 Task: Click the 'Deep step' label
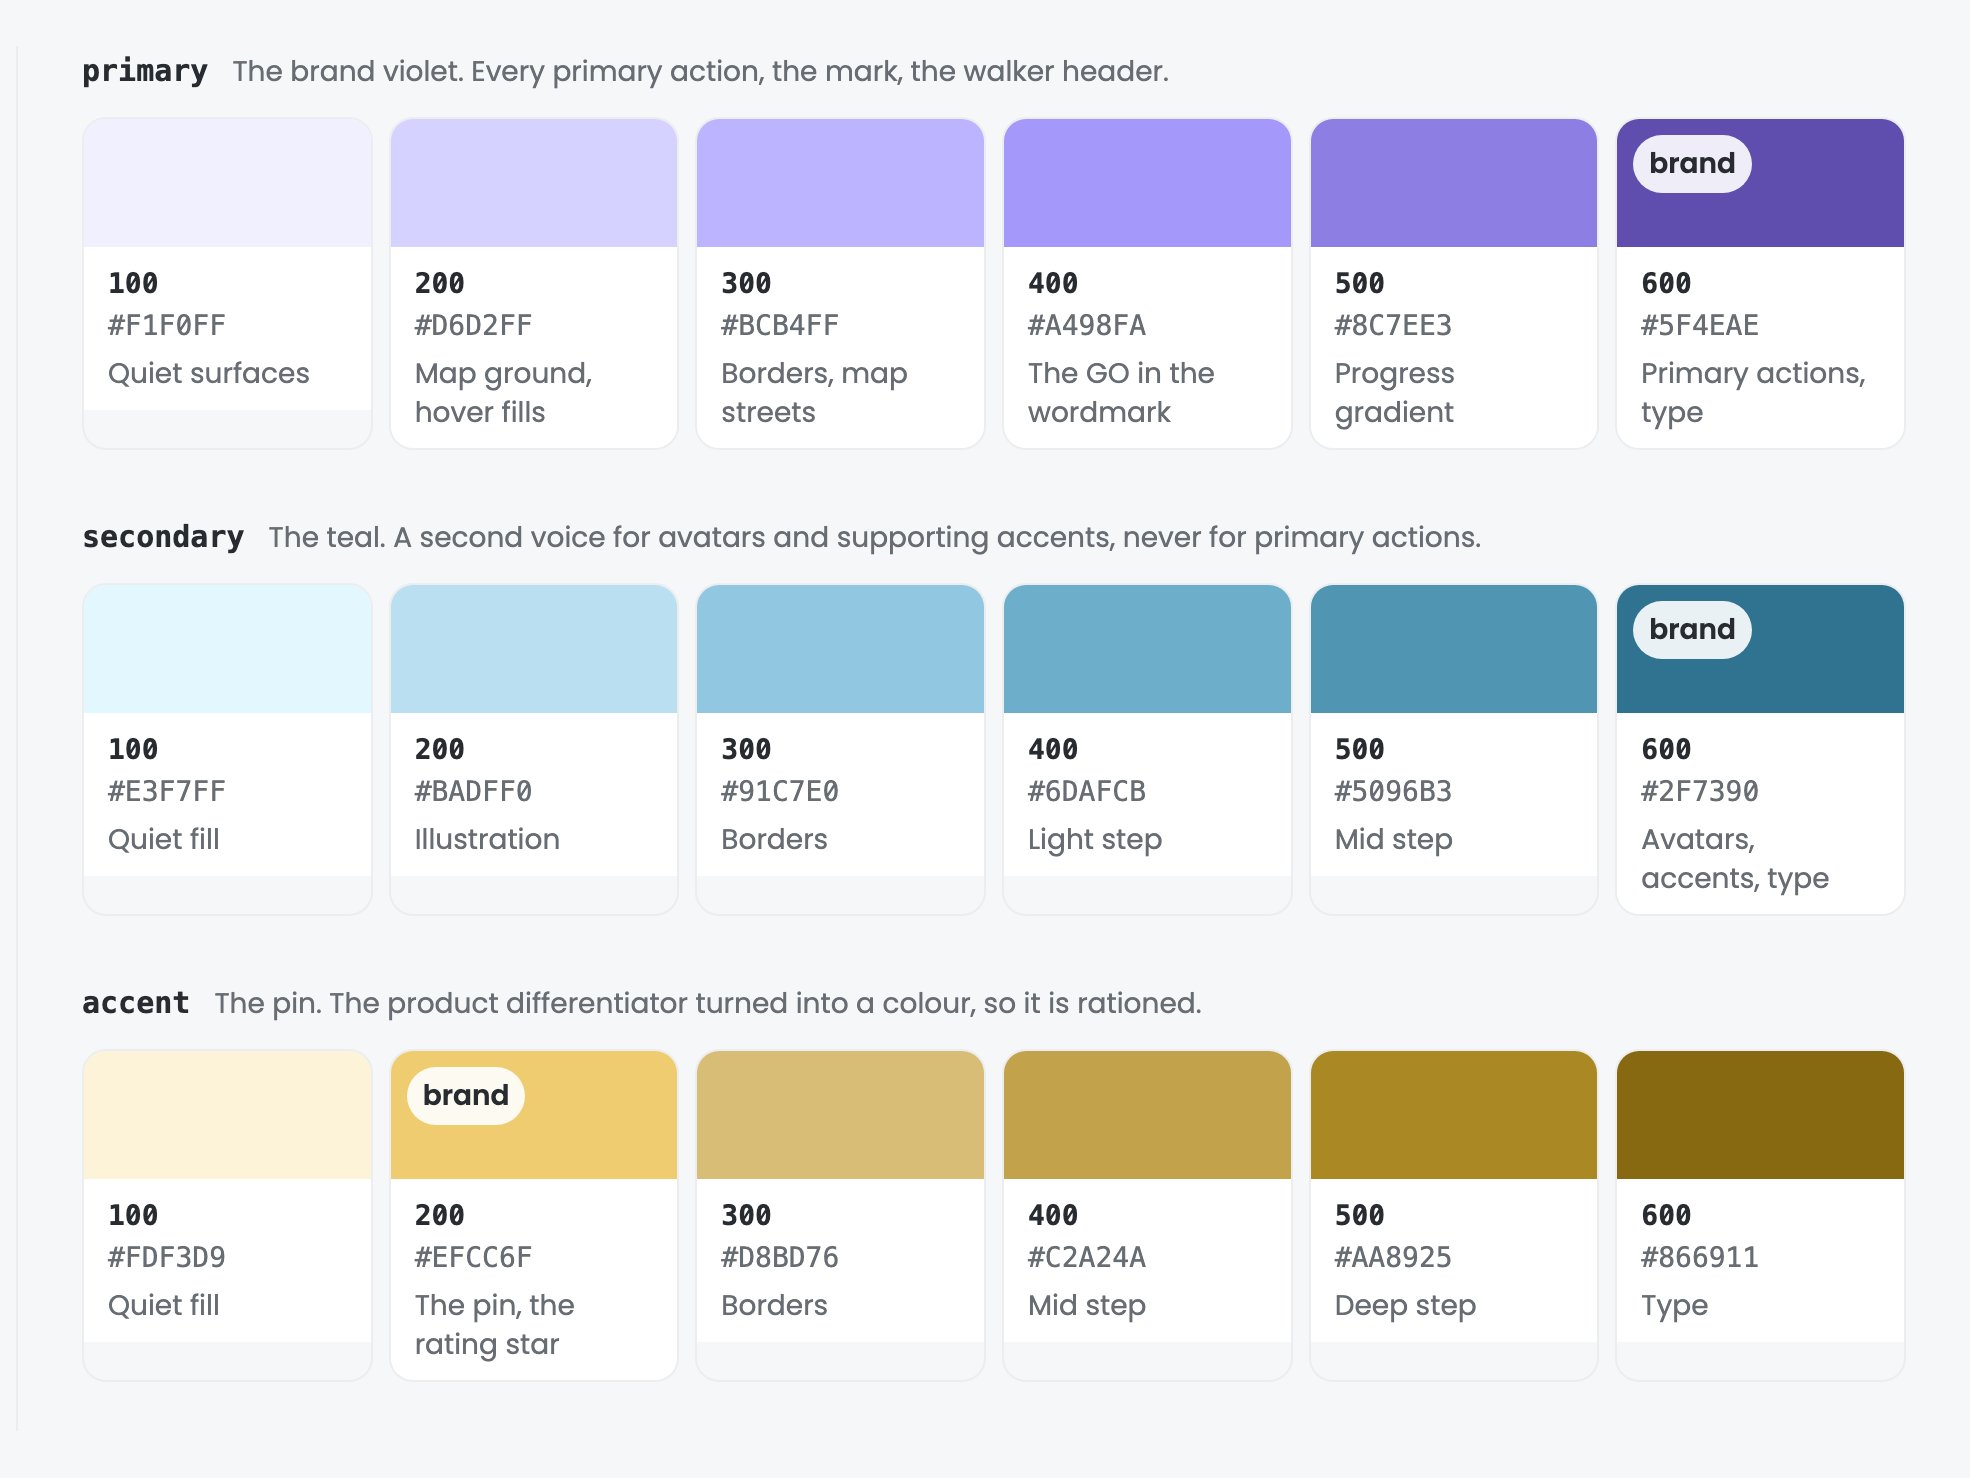(x=1405, y=1305)
